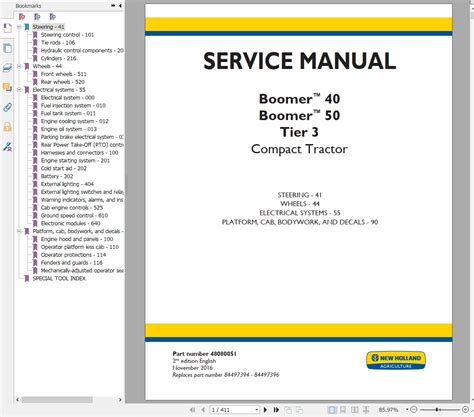Open the page thumbnails sidebar icon

(7, 48)
